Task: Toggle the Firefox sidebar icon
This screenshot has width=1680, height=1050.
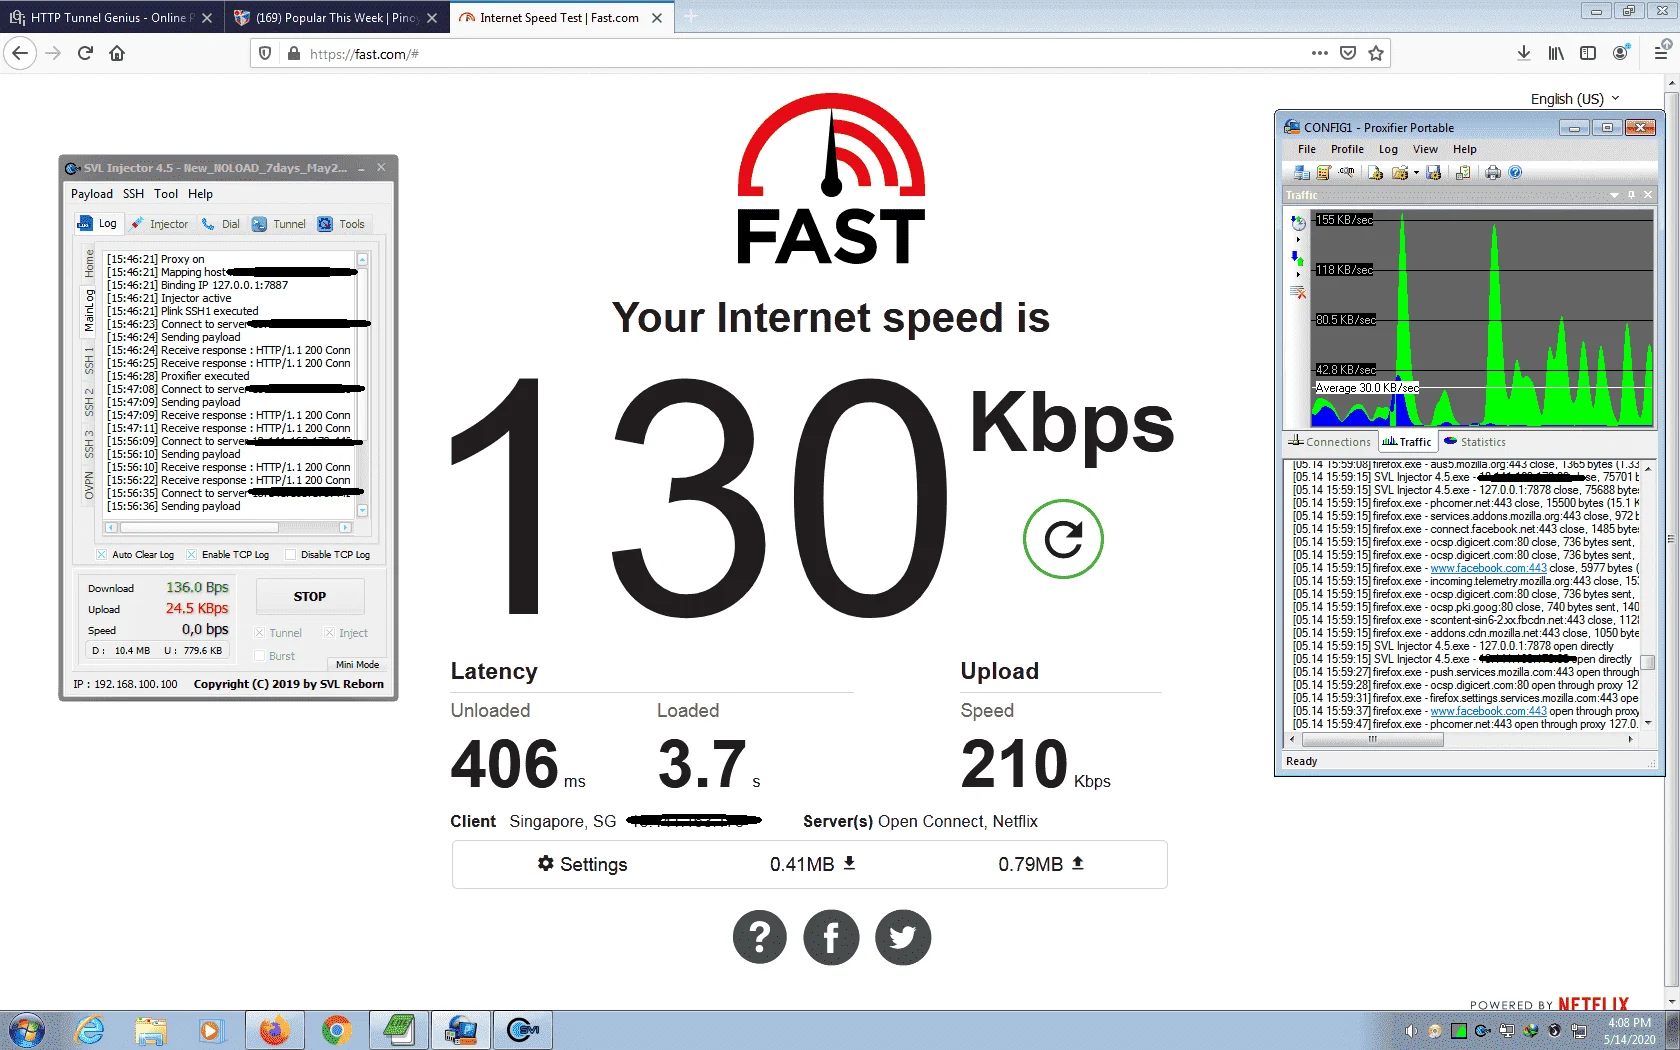Action: pyautogui.click(x=1588, y=54)
